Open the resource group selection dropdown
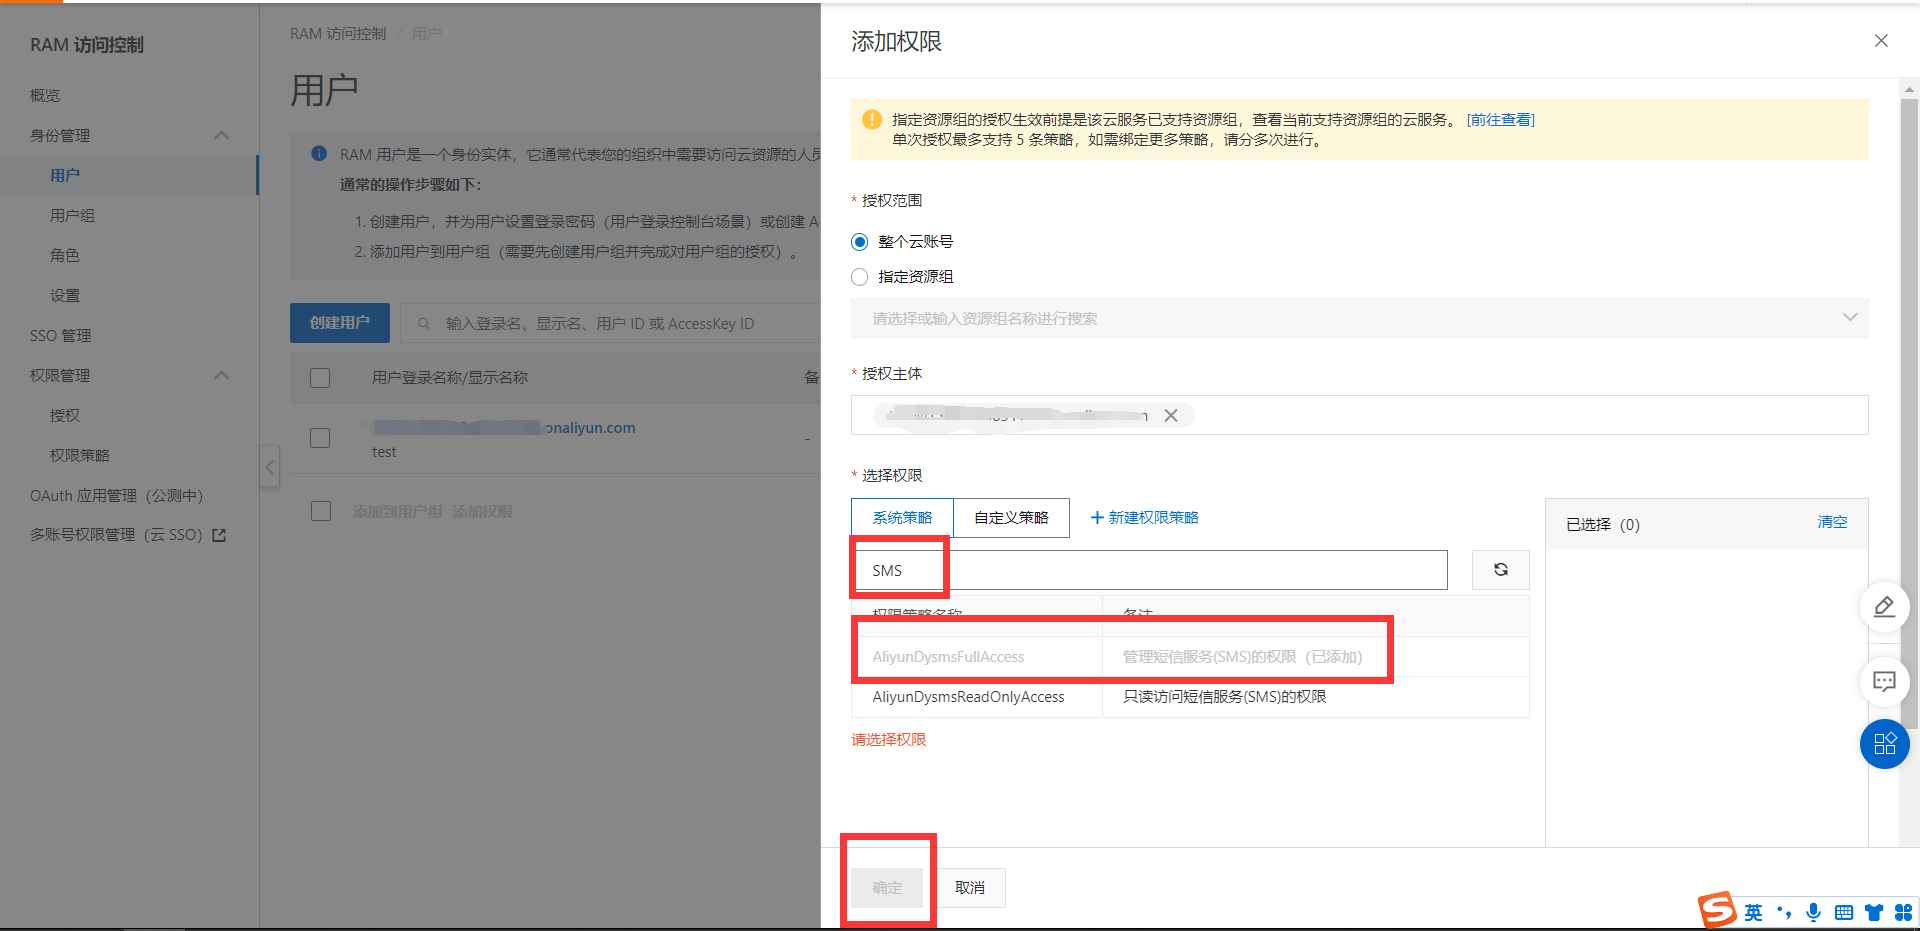The image size is (1920, 931). (1359, 318)
